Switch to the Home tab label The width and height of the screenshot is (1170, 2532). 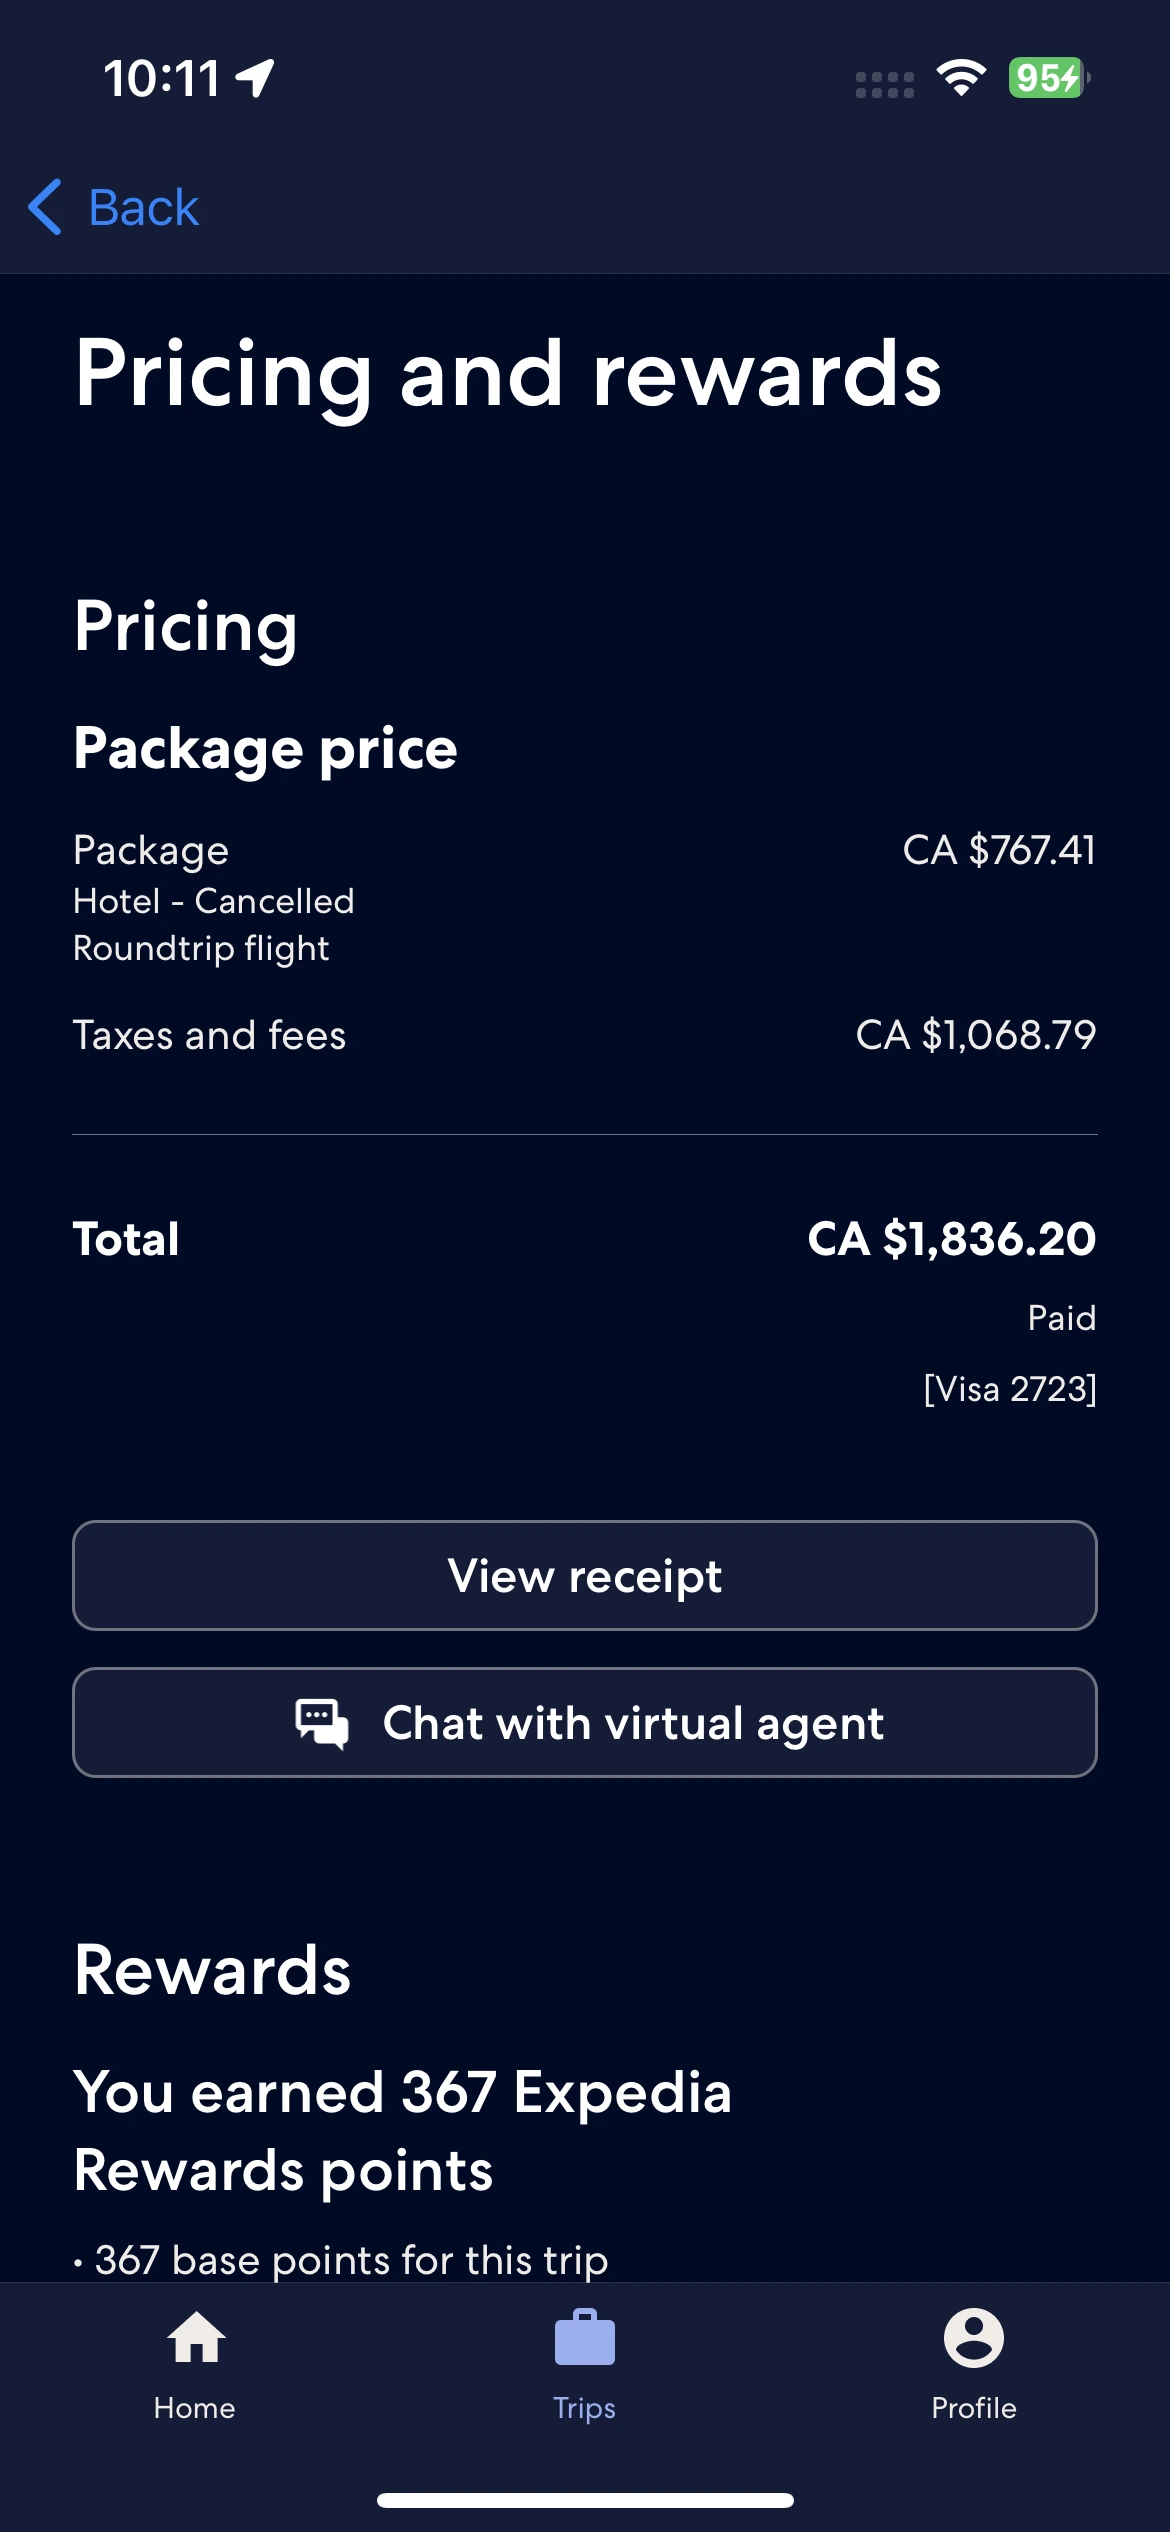tap(195, 2408)
